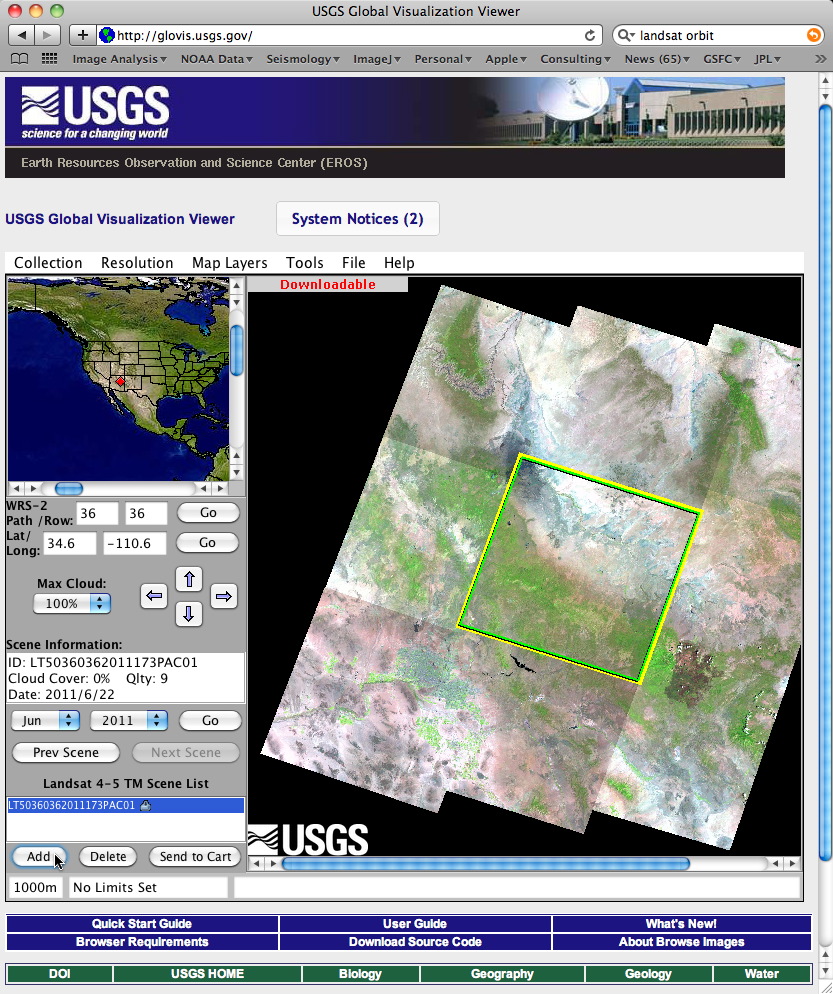Click the globe icon in the address bar
This screenshot has height=994, width=833.
pyautogui.click(x=106, y=34)
